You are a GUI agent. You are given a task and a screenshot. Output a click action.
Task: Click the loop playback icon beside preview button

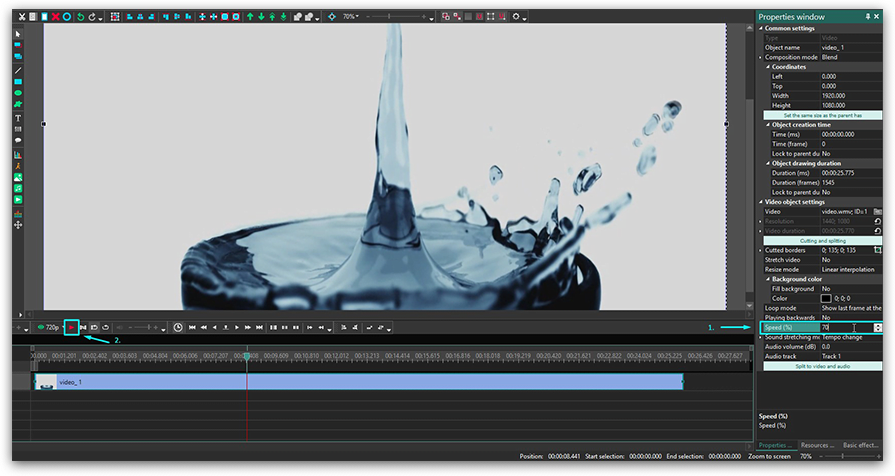pos(106,327)
